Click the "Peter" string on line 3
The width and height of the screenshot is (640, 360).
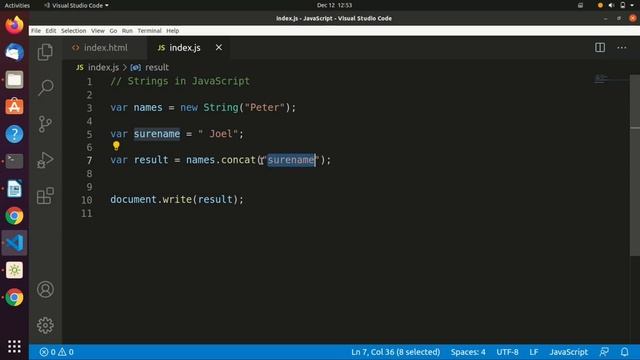click(x=264, y=108)
